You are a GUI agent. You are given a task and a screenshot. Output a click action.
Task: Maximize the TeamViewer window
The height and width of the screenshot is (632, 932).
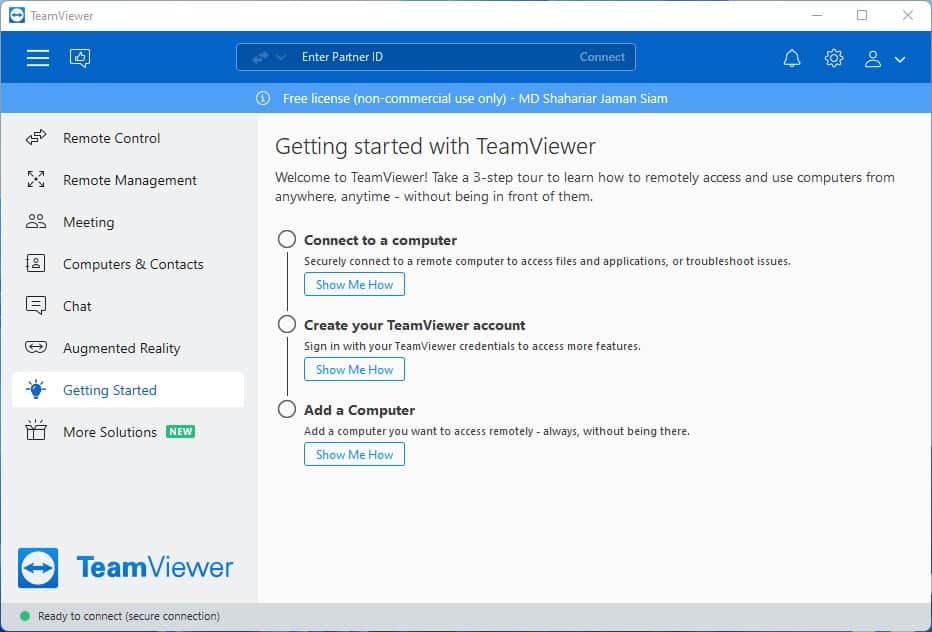tap(862, 15)
